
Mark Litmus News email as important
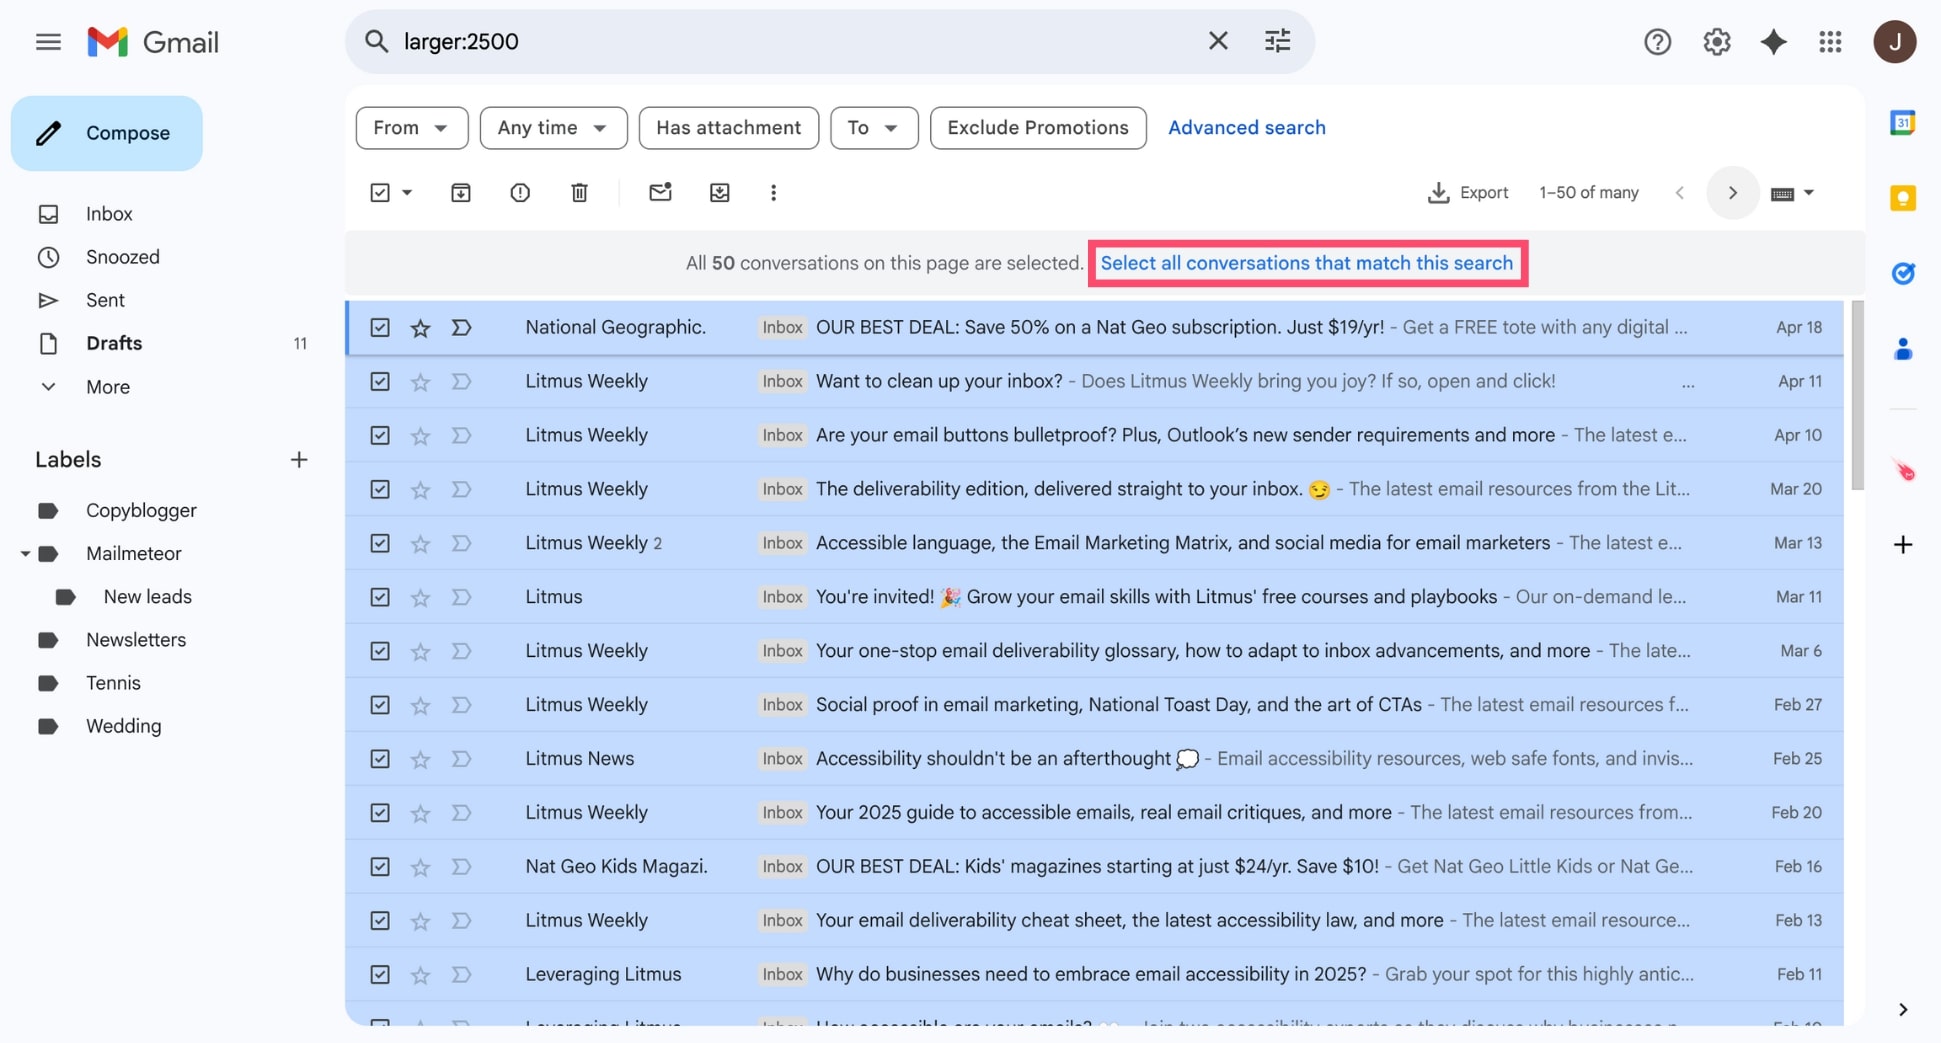coord(461,759)
